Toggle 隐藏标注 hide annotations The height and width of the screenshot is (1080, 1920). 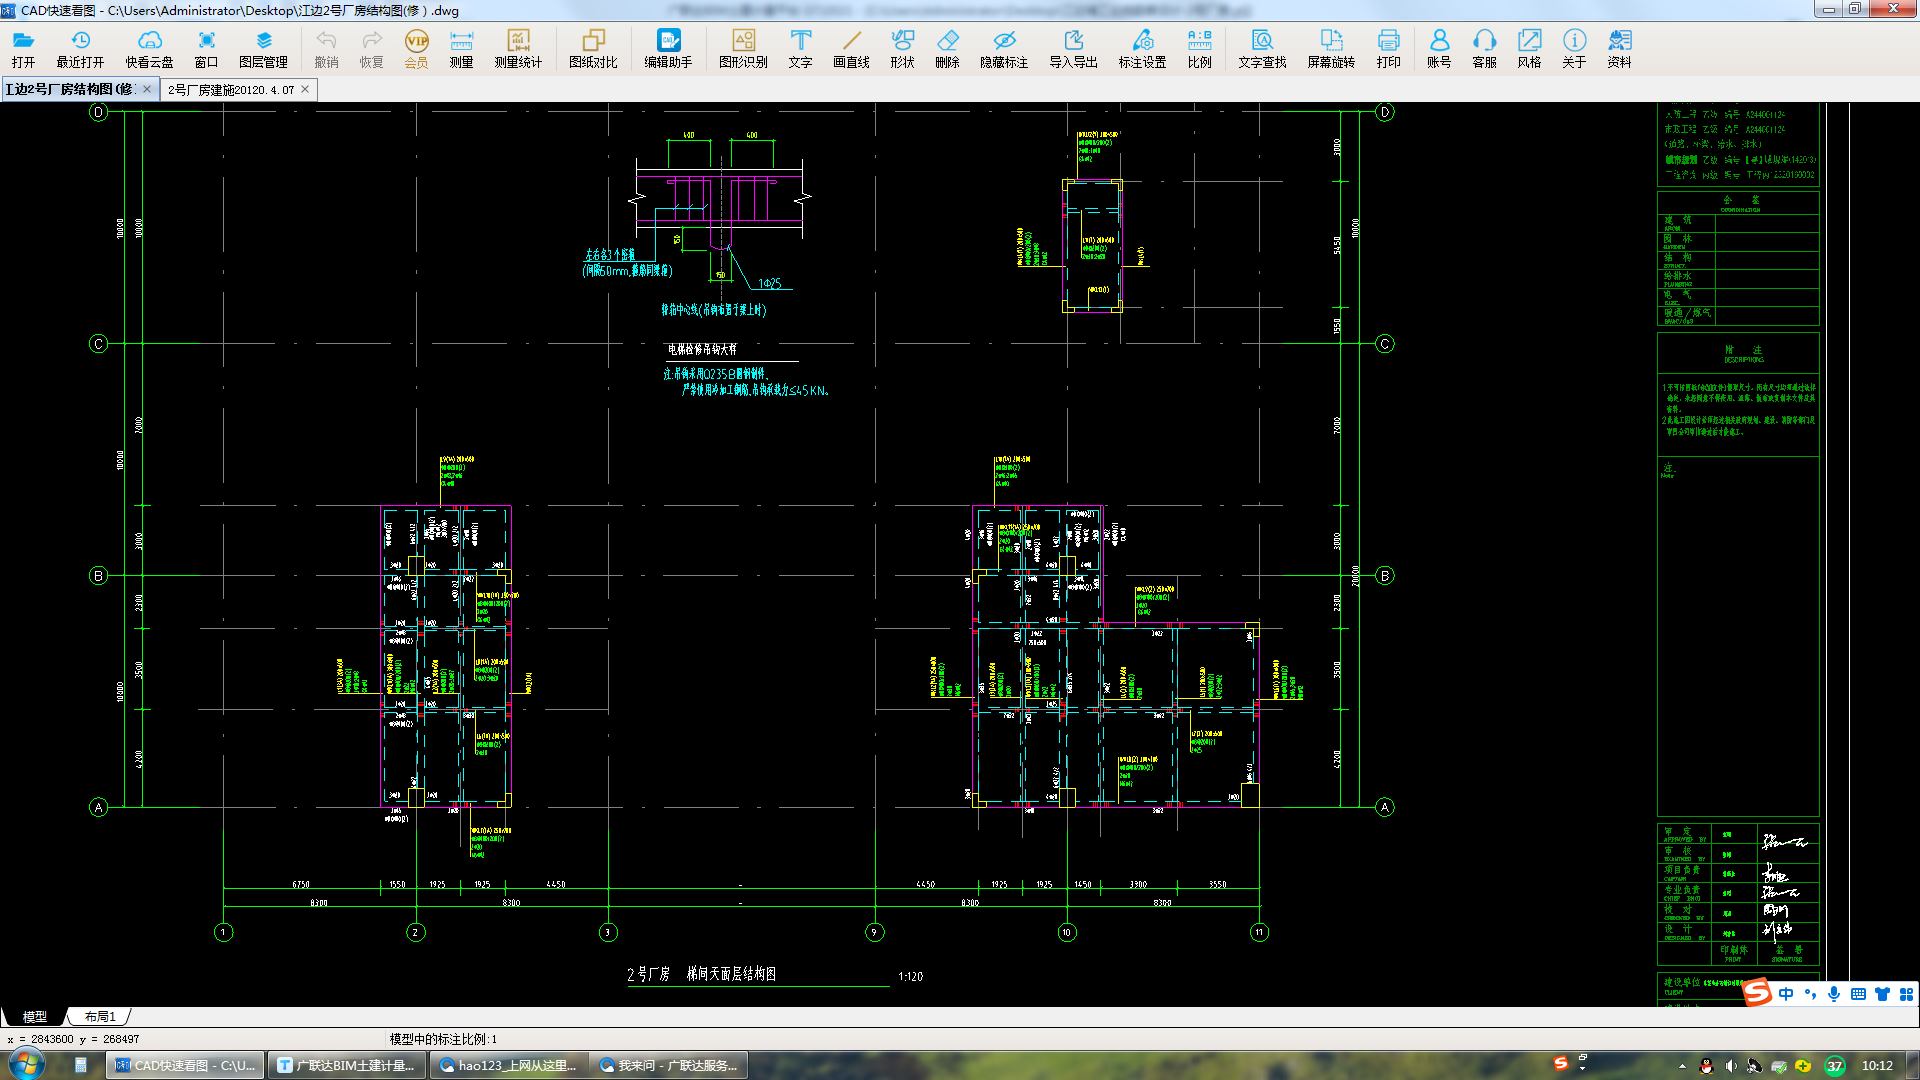[x=1004, y=49]
